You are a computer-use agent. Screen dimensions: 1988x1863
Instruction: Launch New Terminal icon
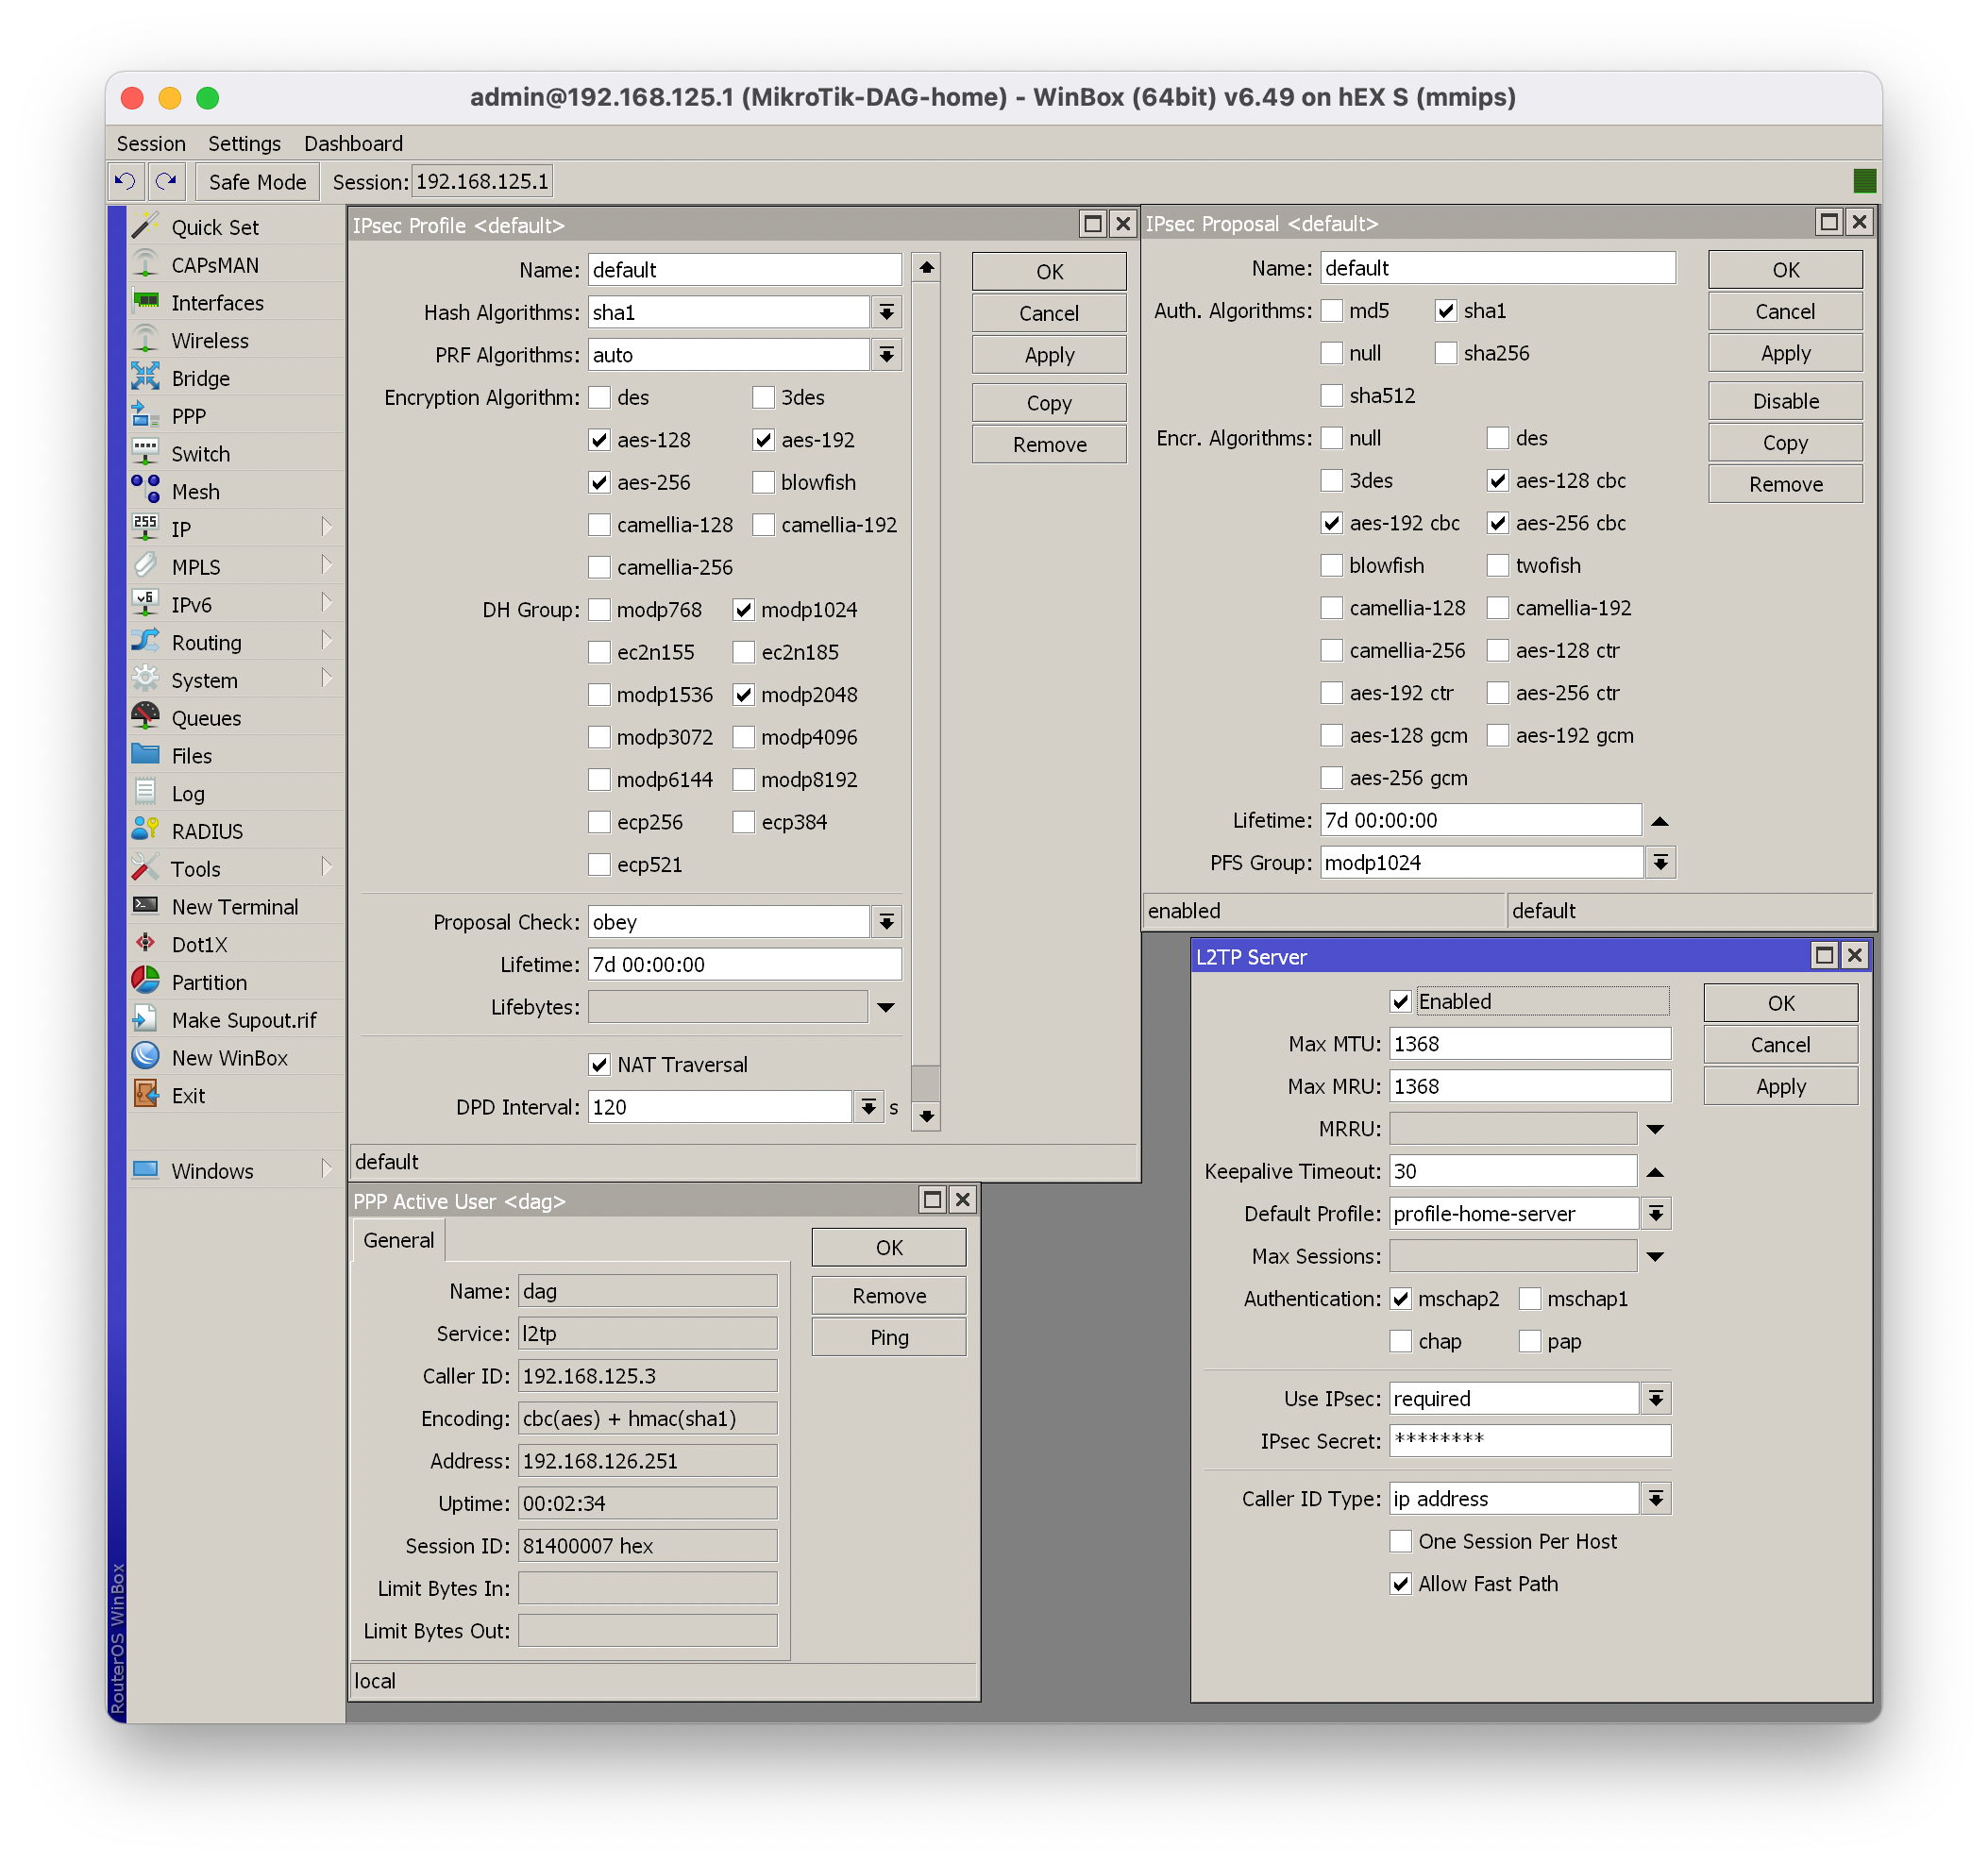[x=146, y=906]
